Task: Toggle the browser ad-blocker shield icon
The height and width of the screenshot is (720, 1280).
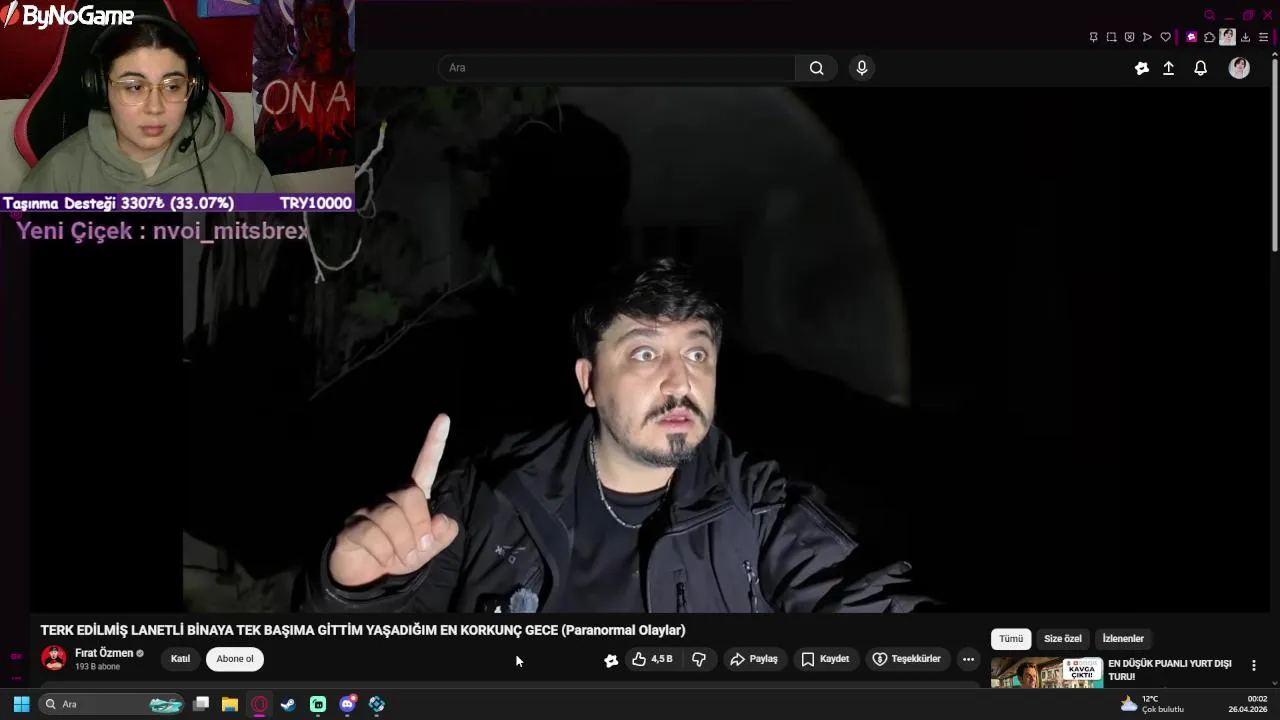Action: click(1129, 37)
